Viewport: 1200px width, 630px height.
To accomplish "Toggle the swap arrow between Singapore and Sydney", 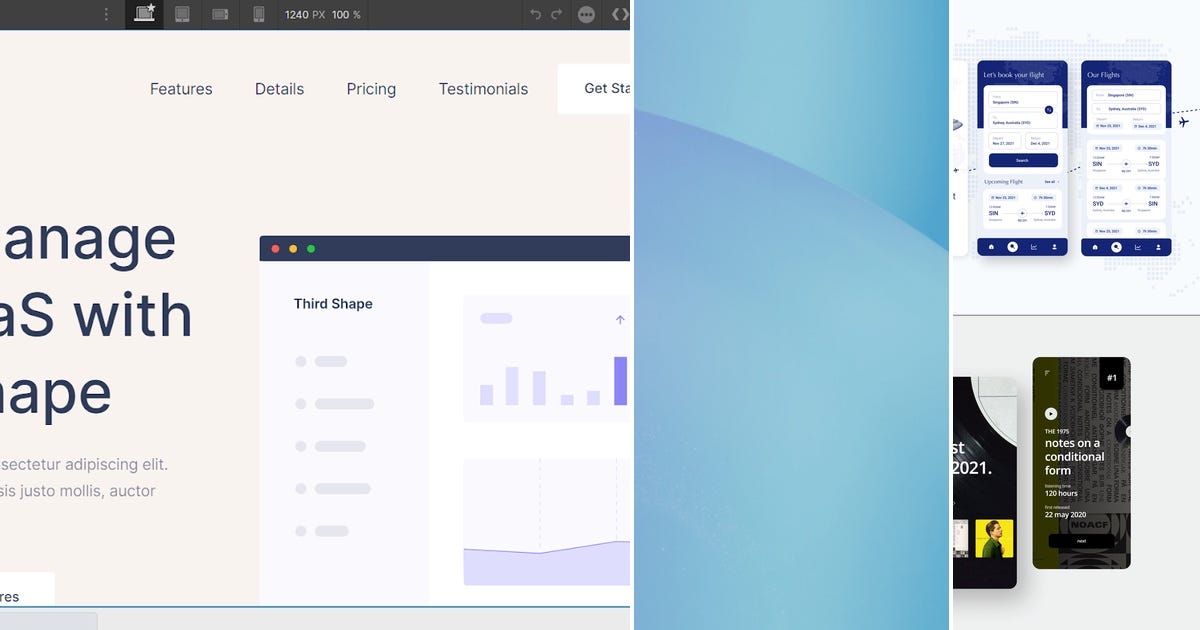I will coord(1048,110).
